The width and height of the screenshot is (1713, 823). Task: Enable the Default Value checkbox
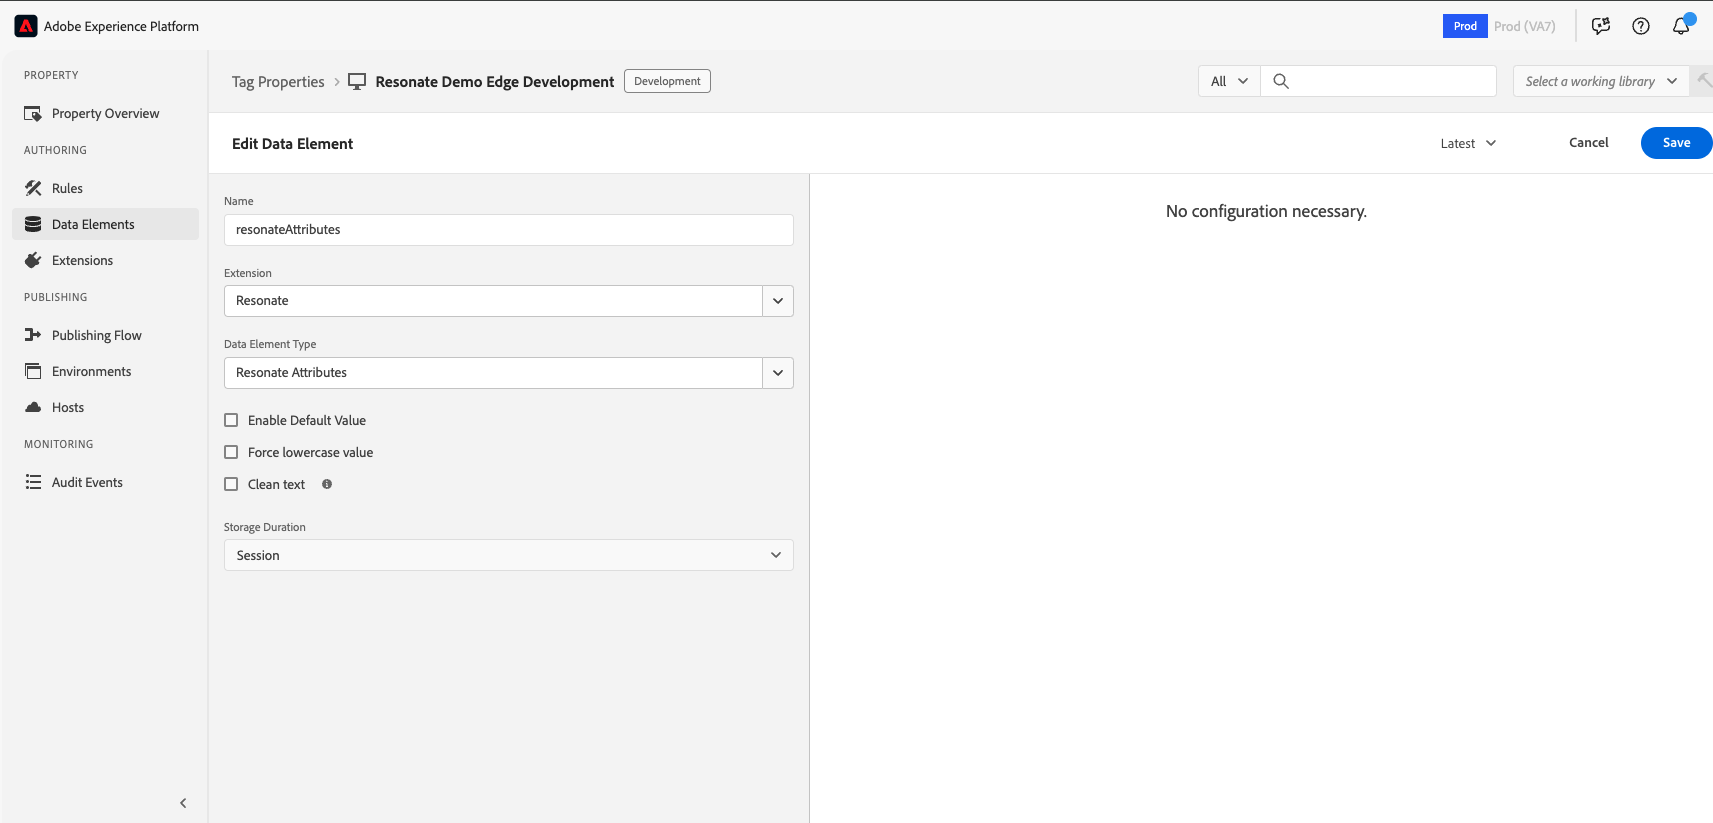point(231,420)
